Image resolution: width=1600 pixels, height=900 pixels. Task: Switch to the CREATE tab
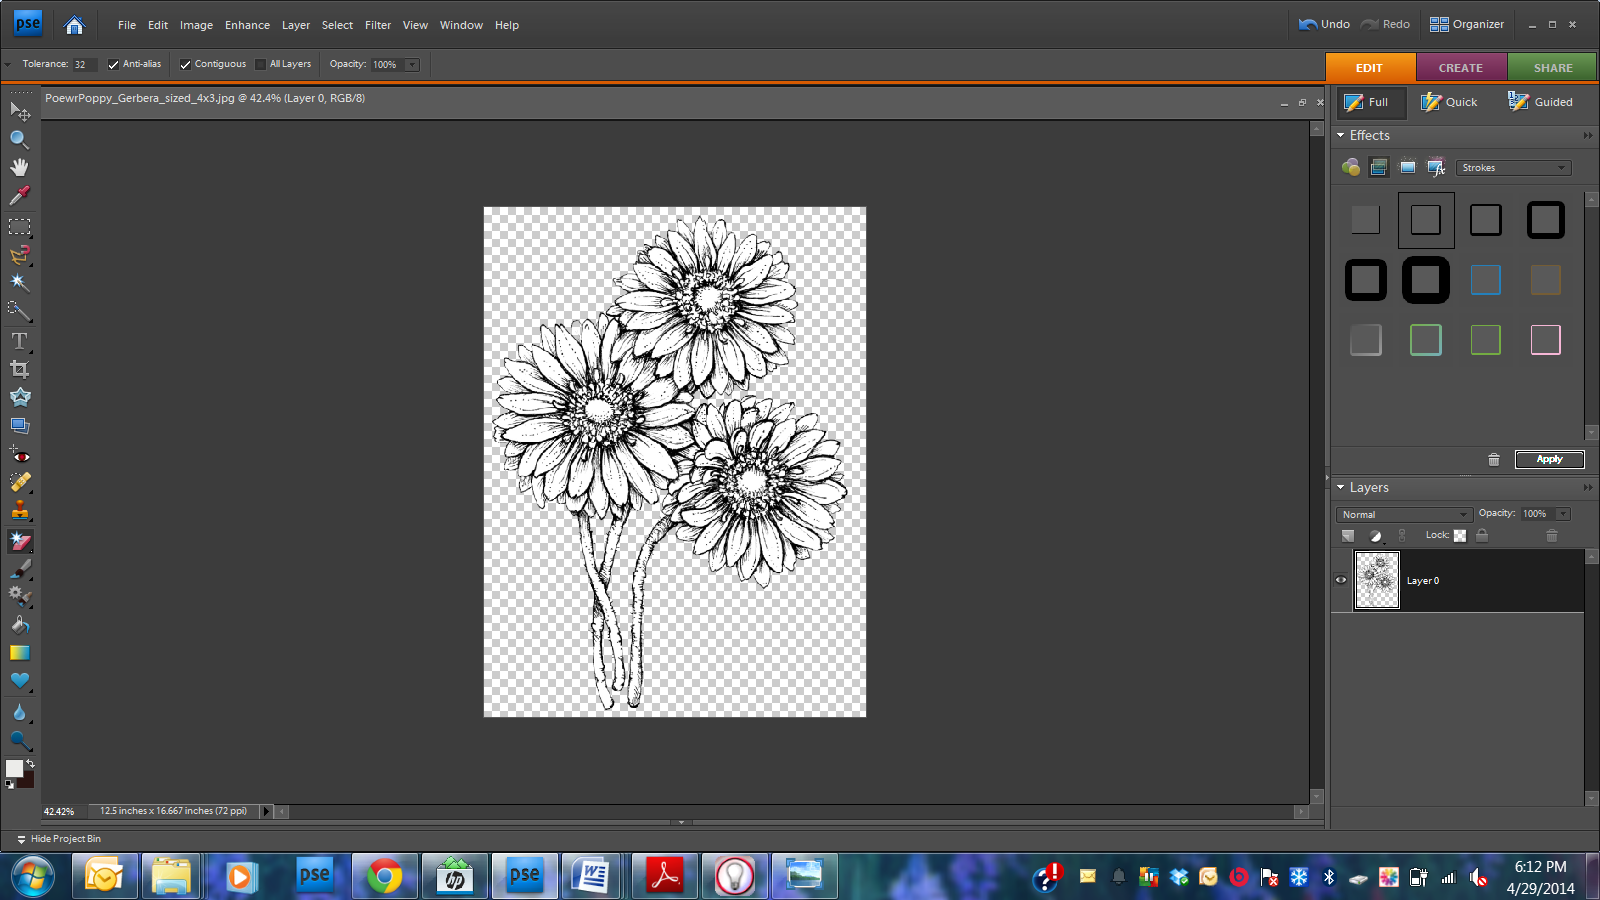pyautogui.click(x=1460, y=67)
